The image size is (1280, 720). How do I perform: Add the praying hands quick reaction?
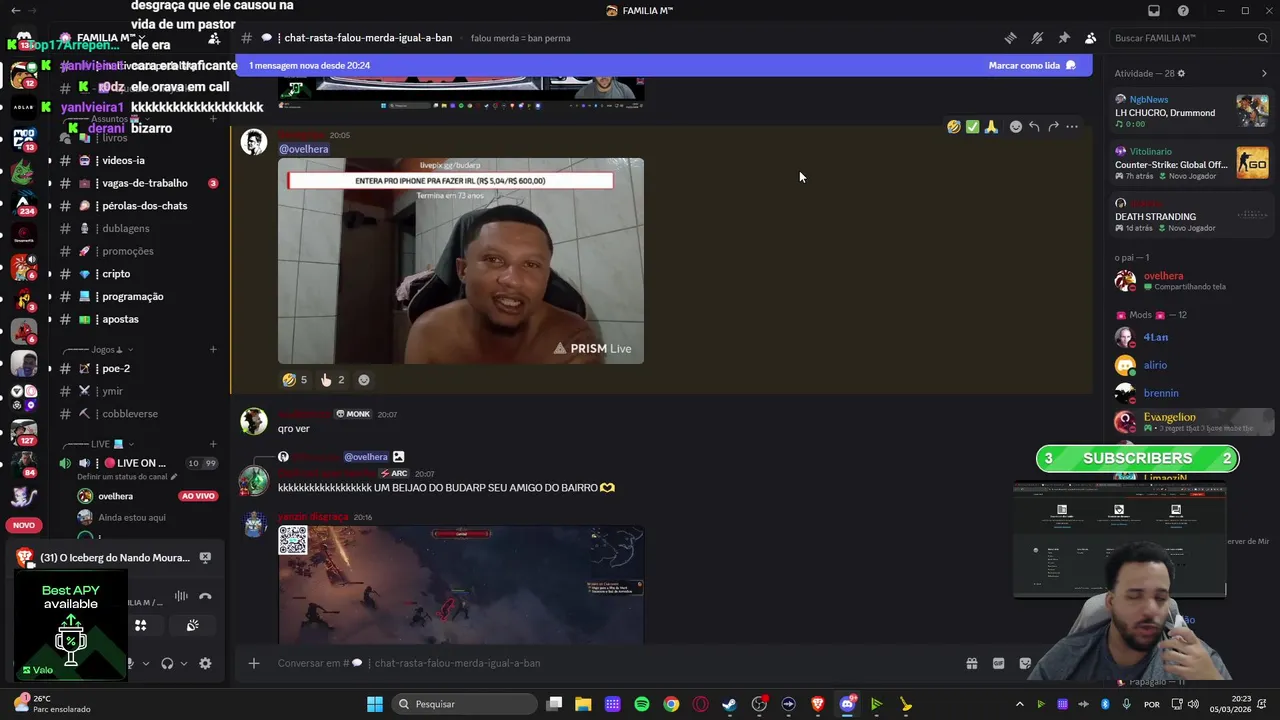tap(991, 127)
